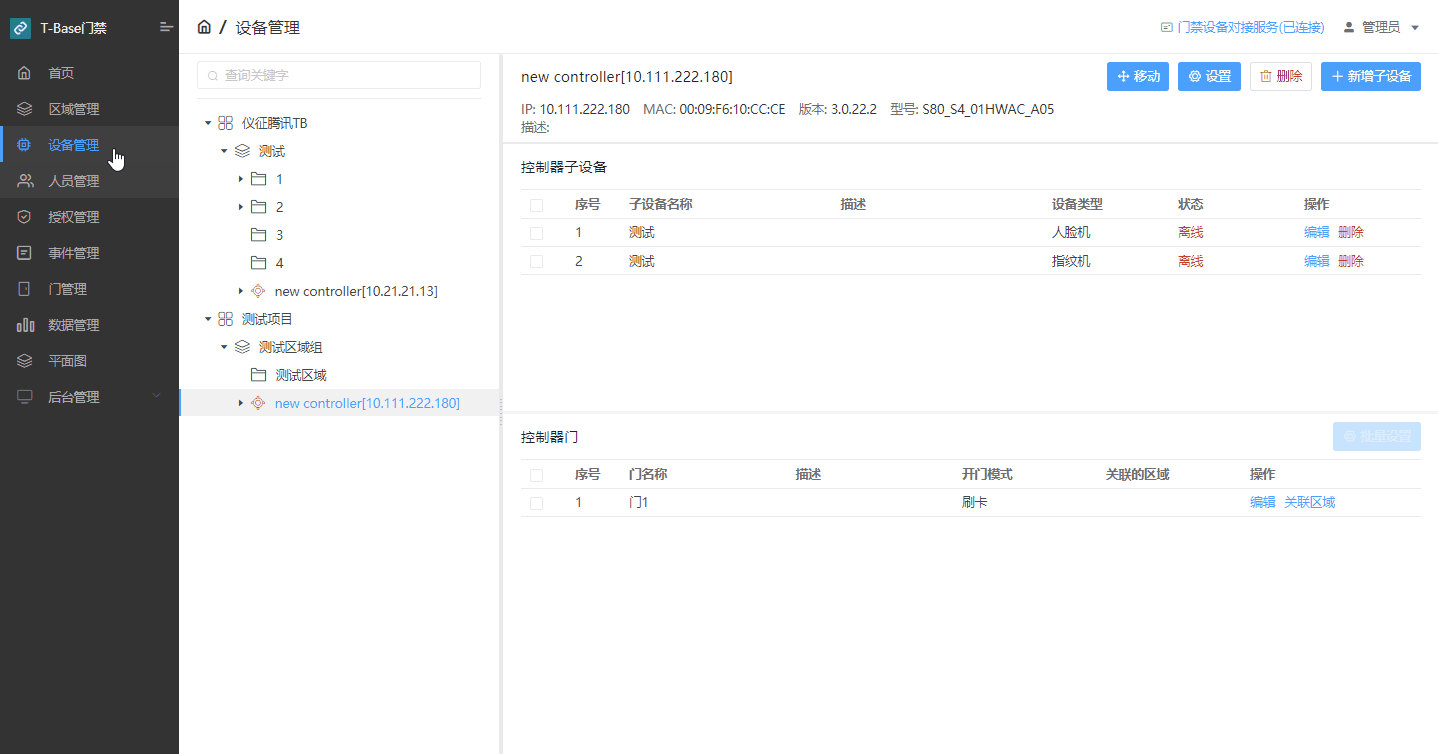
Task: Click the 首页 home icon in sidebar
Action: point(25,73)
